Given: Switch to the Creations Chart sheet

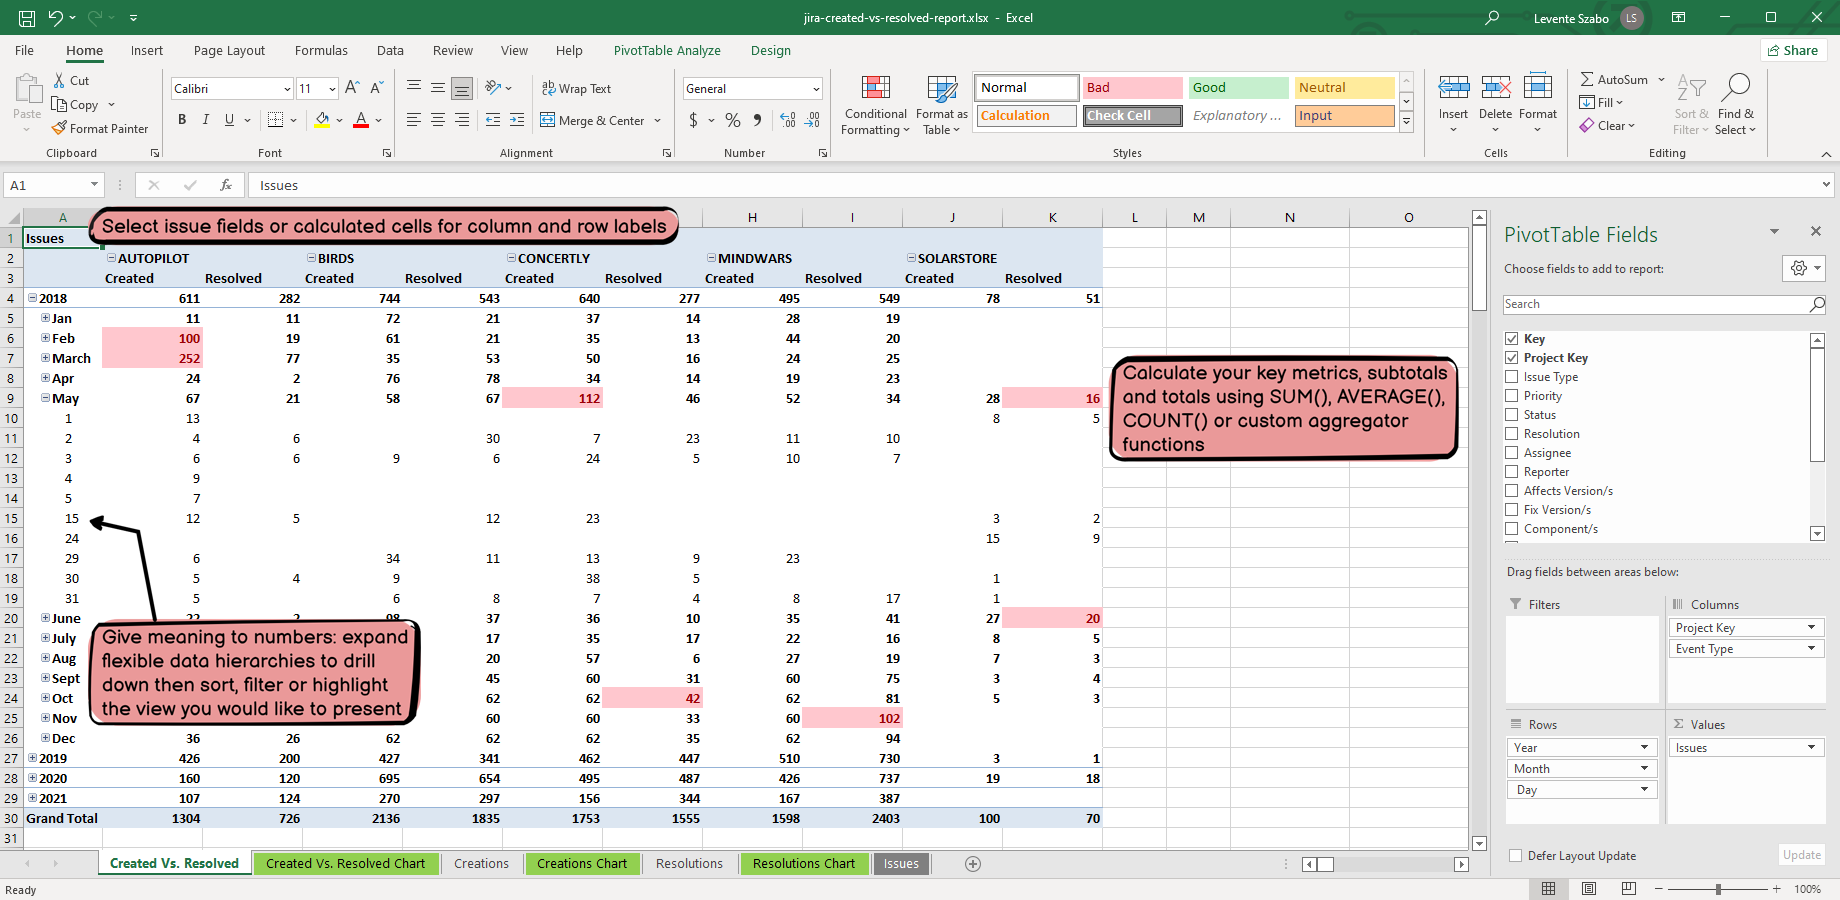Looking at the screenshot, I should coord(581,864).
